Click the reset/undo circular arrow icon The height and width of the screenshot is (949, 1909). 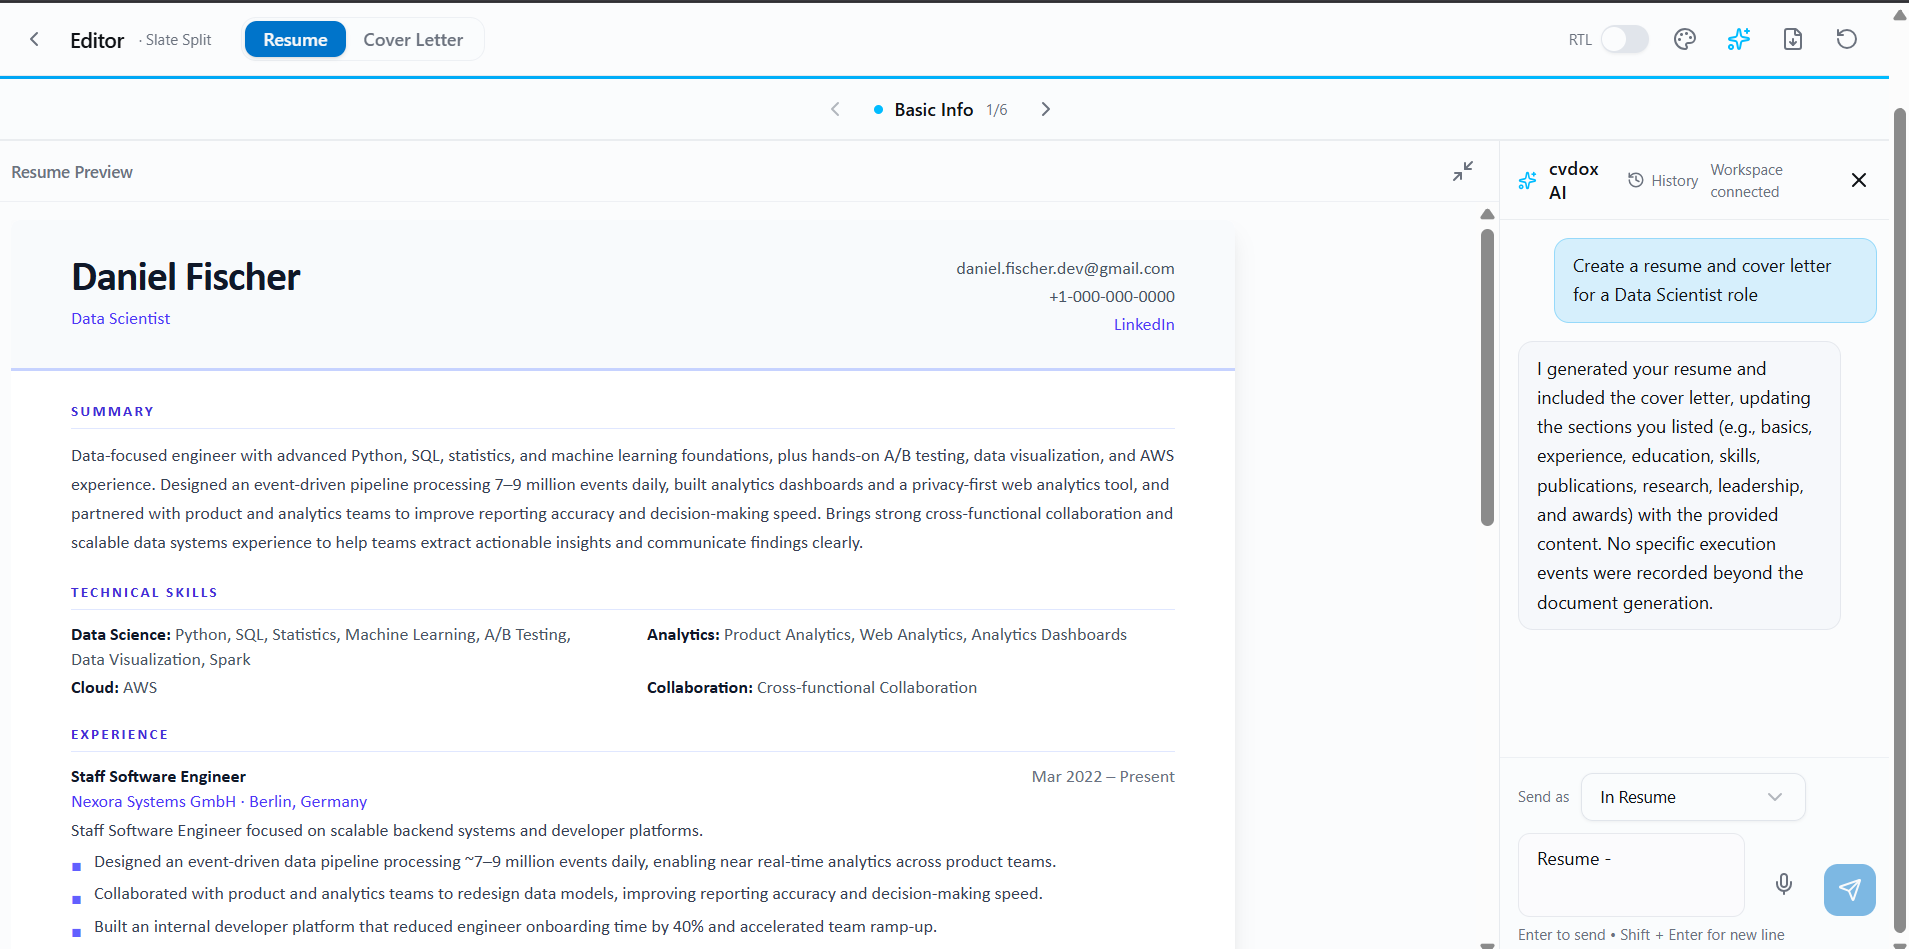tap(1847, 39)
